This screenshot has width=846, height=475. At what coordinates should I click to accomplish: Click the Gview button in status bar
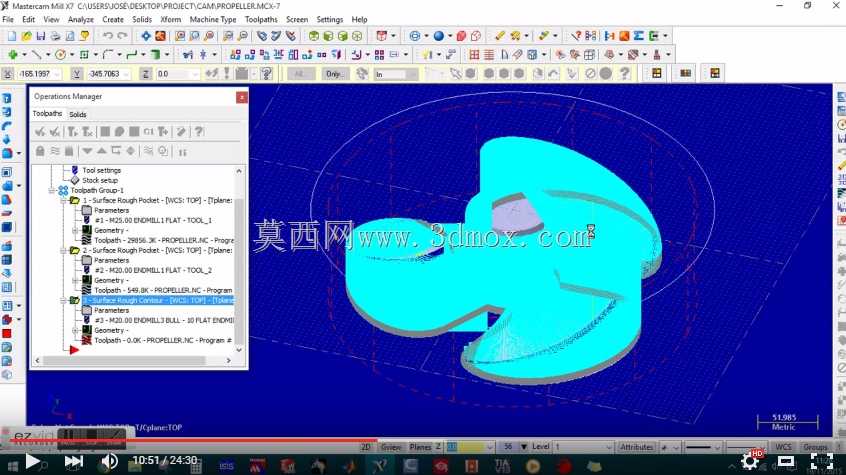pyautogui.click(x=391, y=447)
